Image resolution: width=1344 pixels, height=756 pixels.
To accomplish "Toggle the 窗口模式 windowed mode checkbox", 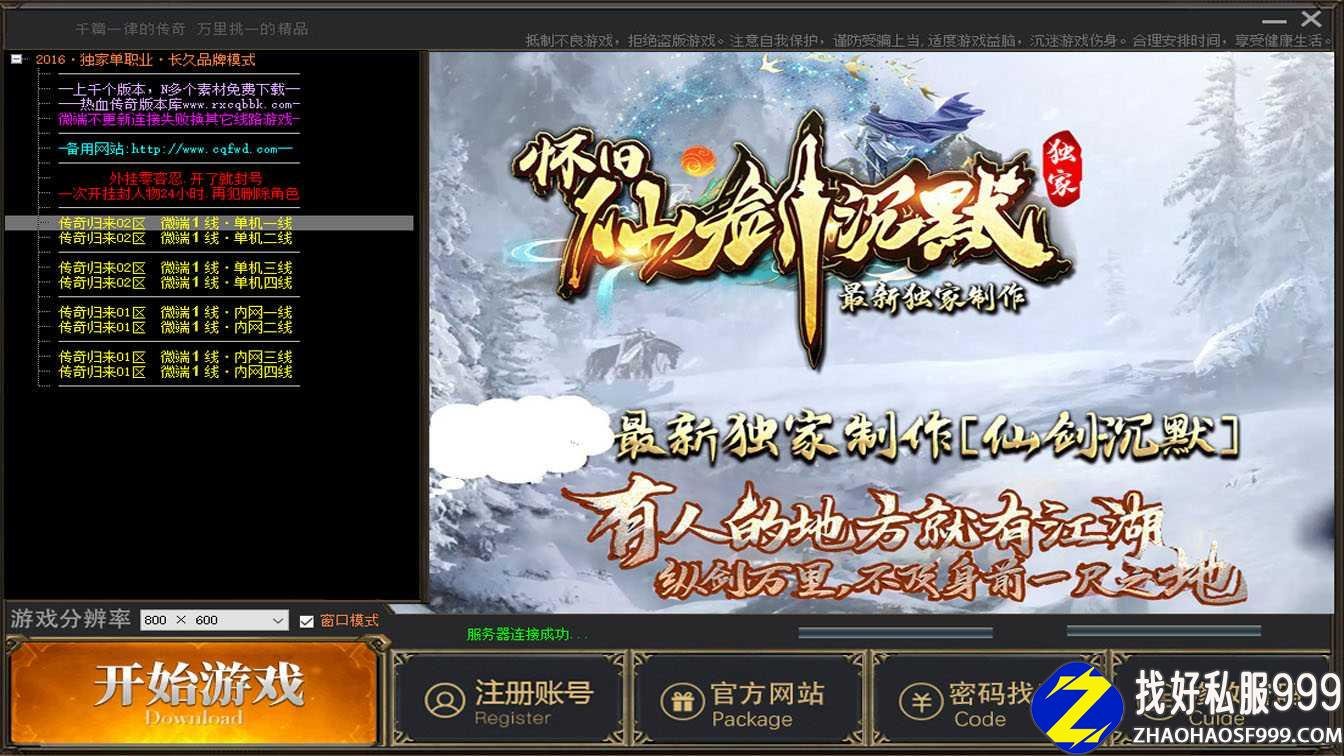I will 307,621.
